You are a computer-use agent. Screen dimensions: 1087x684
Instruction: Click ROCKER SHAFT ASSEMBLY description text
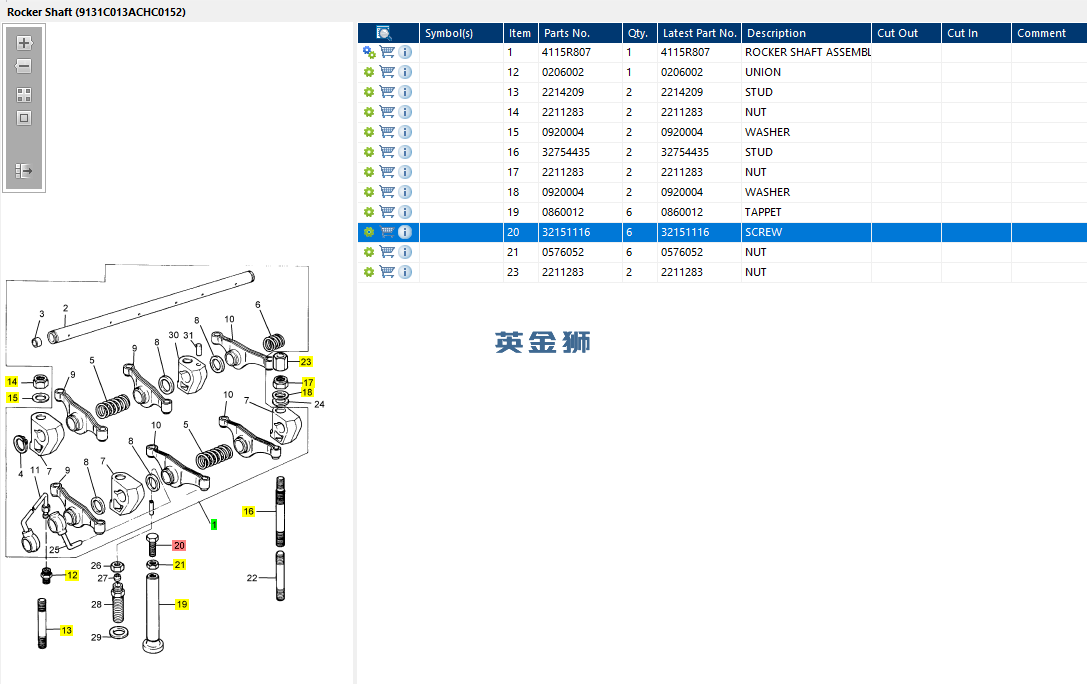[x=808, y=52]
